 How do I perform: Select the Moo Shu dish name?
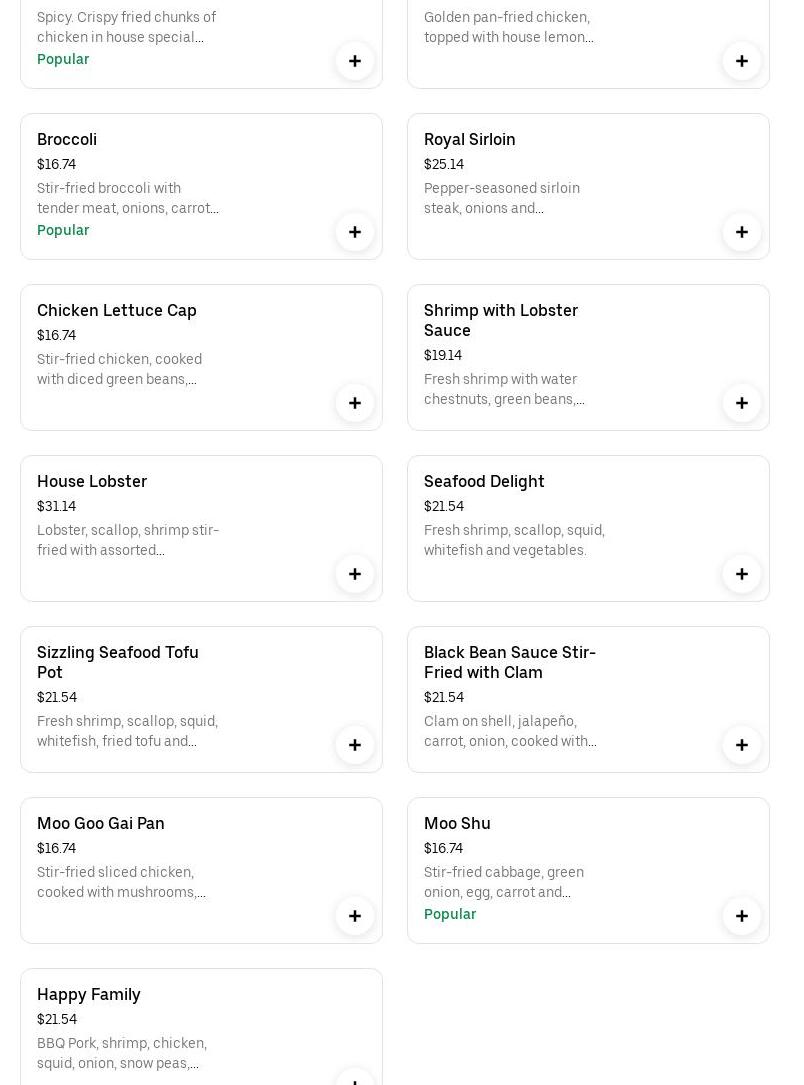pyautogui.click(x=457, y=823)
